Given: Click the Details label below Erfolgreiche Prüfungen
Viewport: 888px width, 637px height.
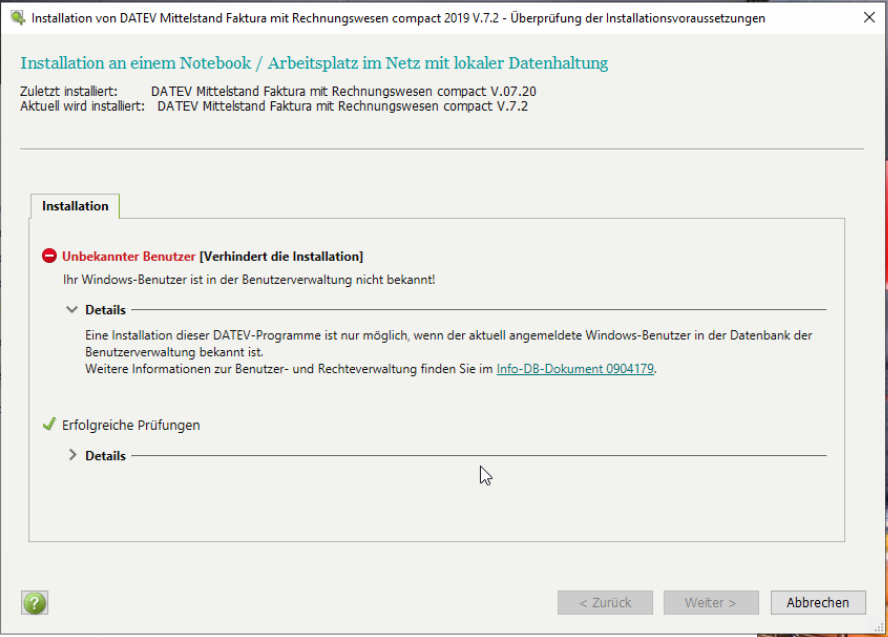Looking at the screenshot, I should [x=105, y=456].
